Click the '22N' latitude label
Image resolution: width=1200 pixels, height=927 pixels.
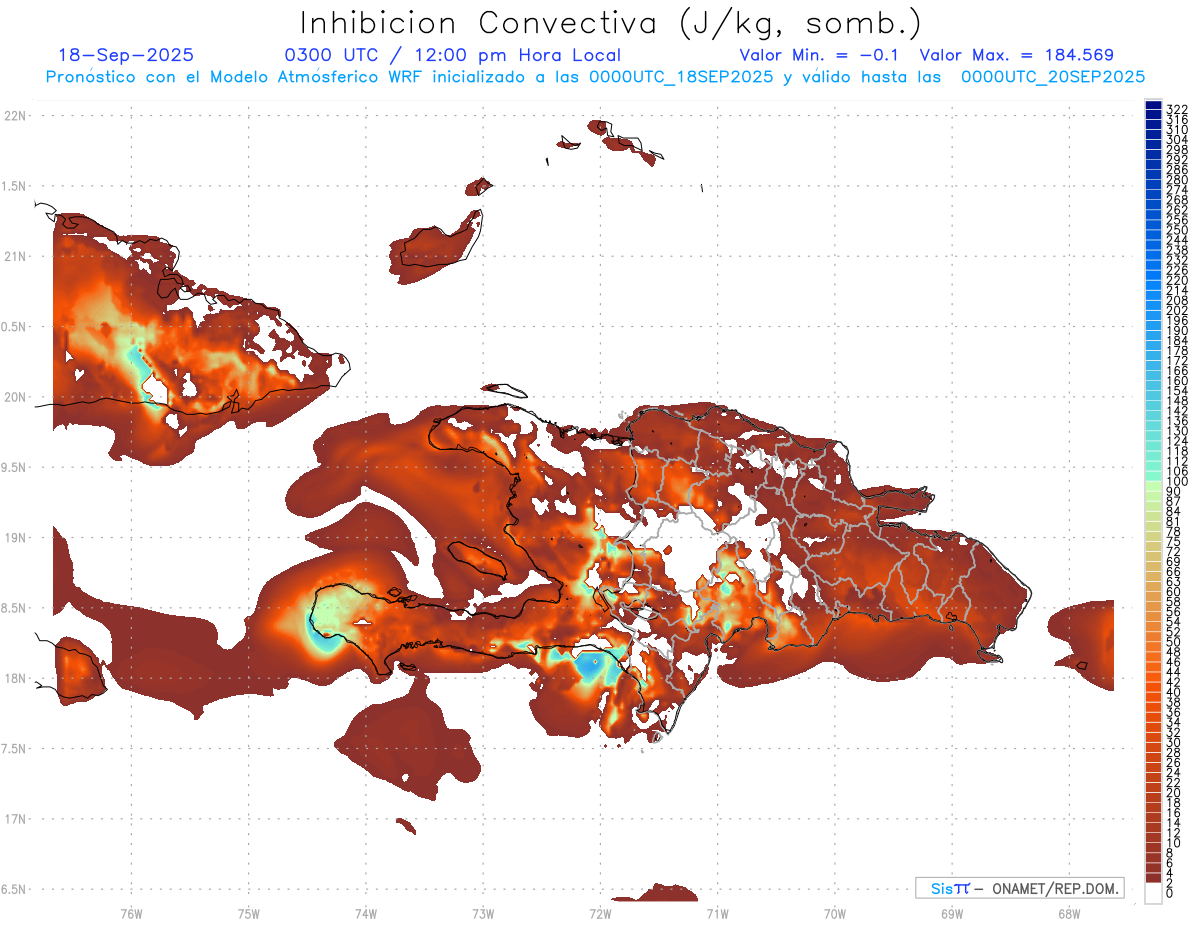click(14, 115)
